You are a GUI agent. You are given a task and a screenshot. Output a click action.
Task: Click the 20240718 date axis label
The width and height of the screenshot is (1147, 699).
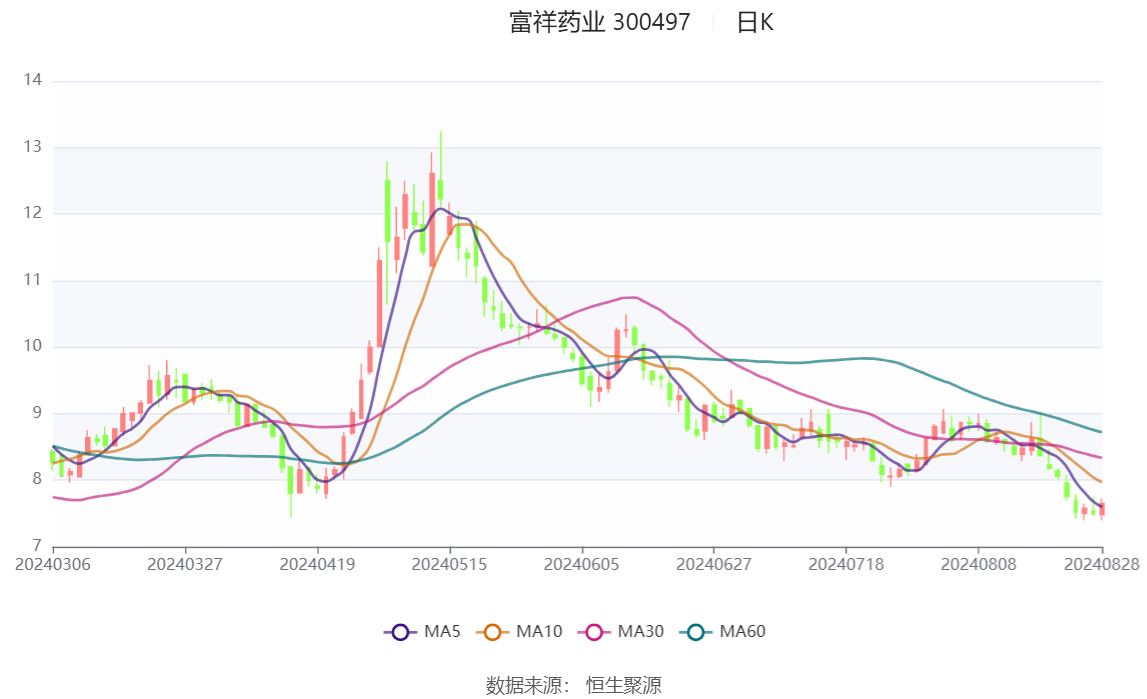[x=846, y=564]
